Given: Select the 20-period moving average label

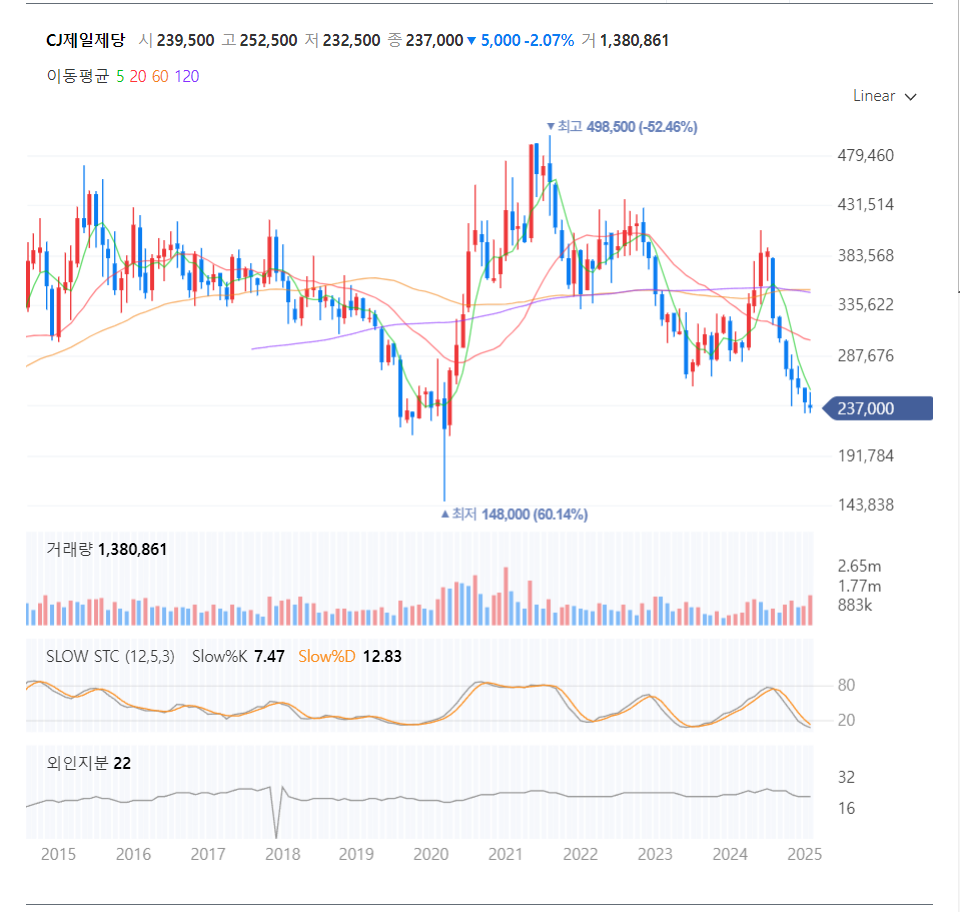Looking at the screenshot, I should click(x=138, y=77).
